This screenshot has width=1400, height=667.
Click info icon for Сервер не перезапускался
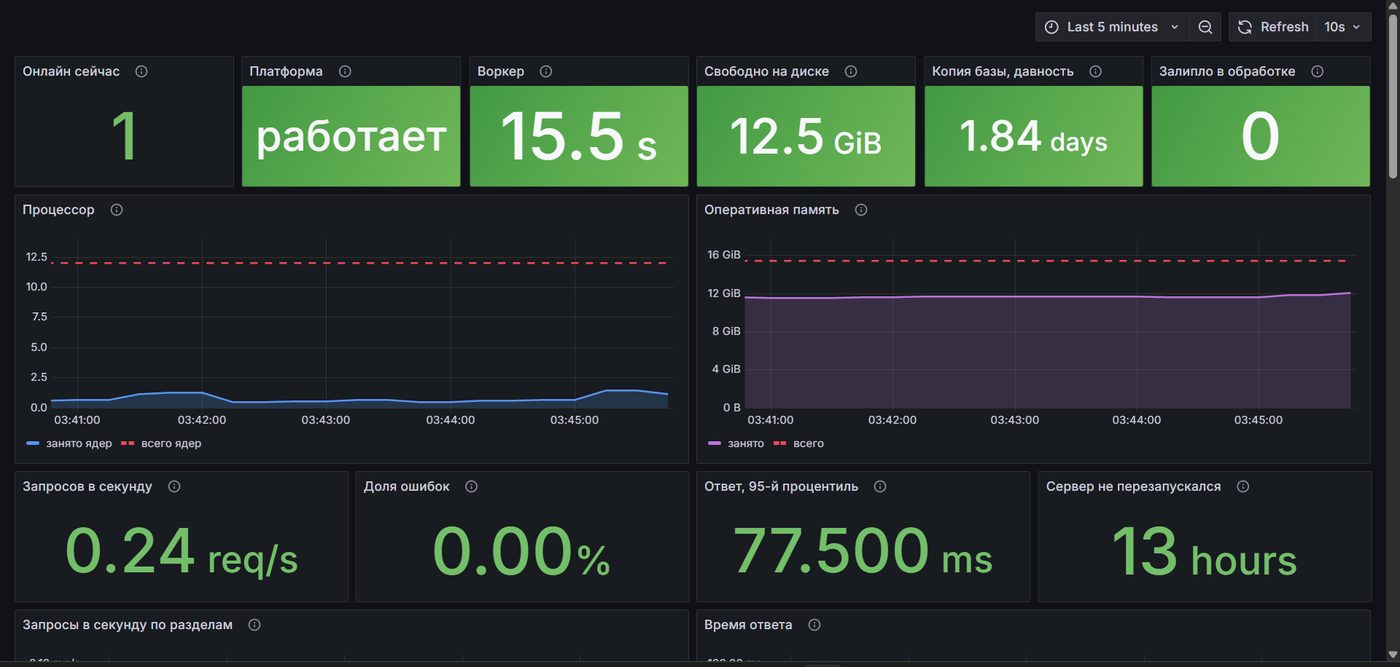[x=1243, y=486]
